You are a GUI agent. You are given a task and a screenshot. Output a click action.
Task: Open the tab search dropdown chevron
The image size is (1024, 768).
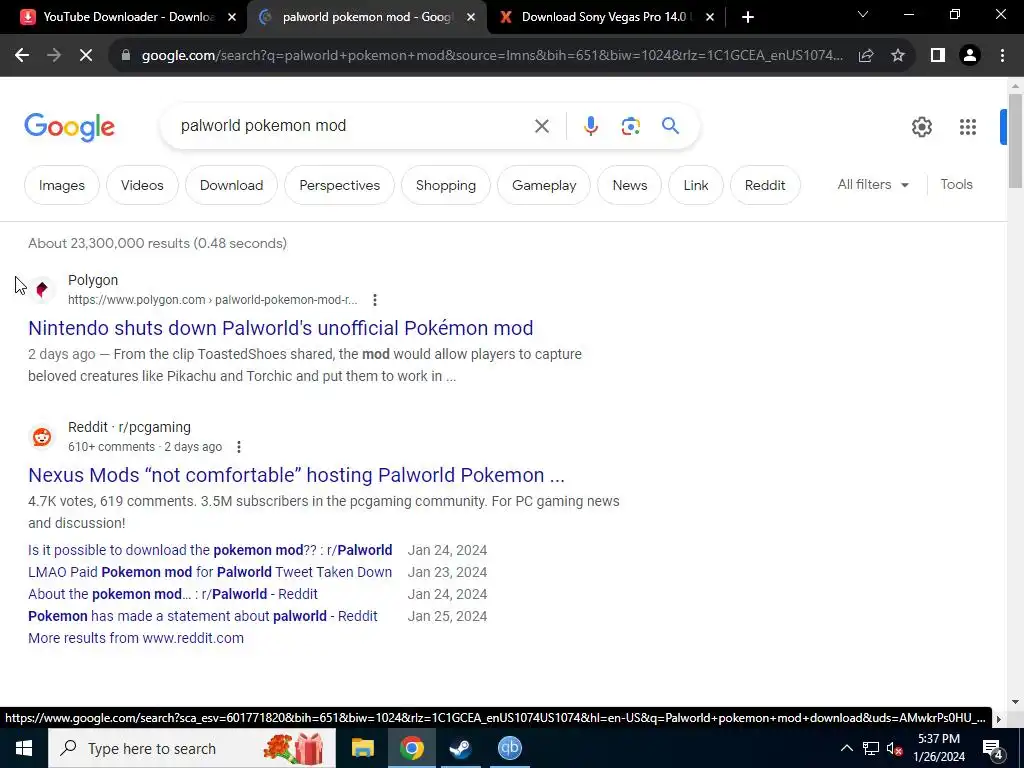click(863, 14)
